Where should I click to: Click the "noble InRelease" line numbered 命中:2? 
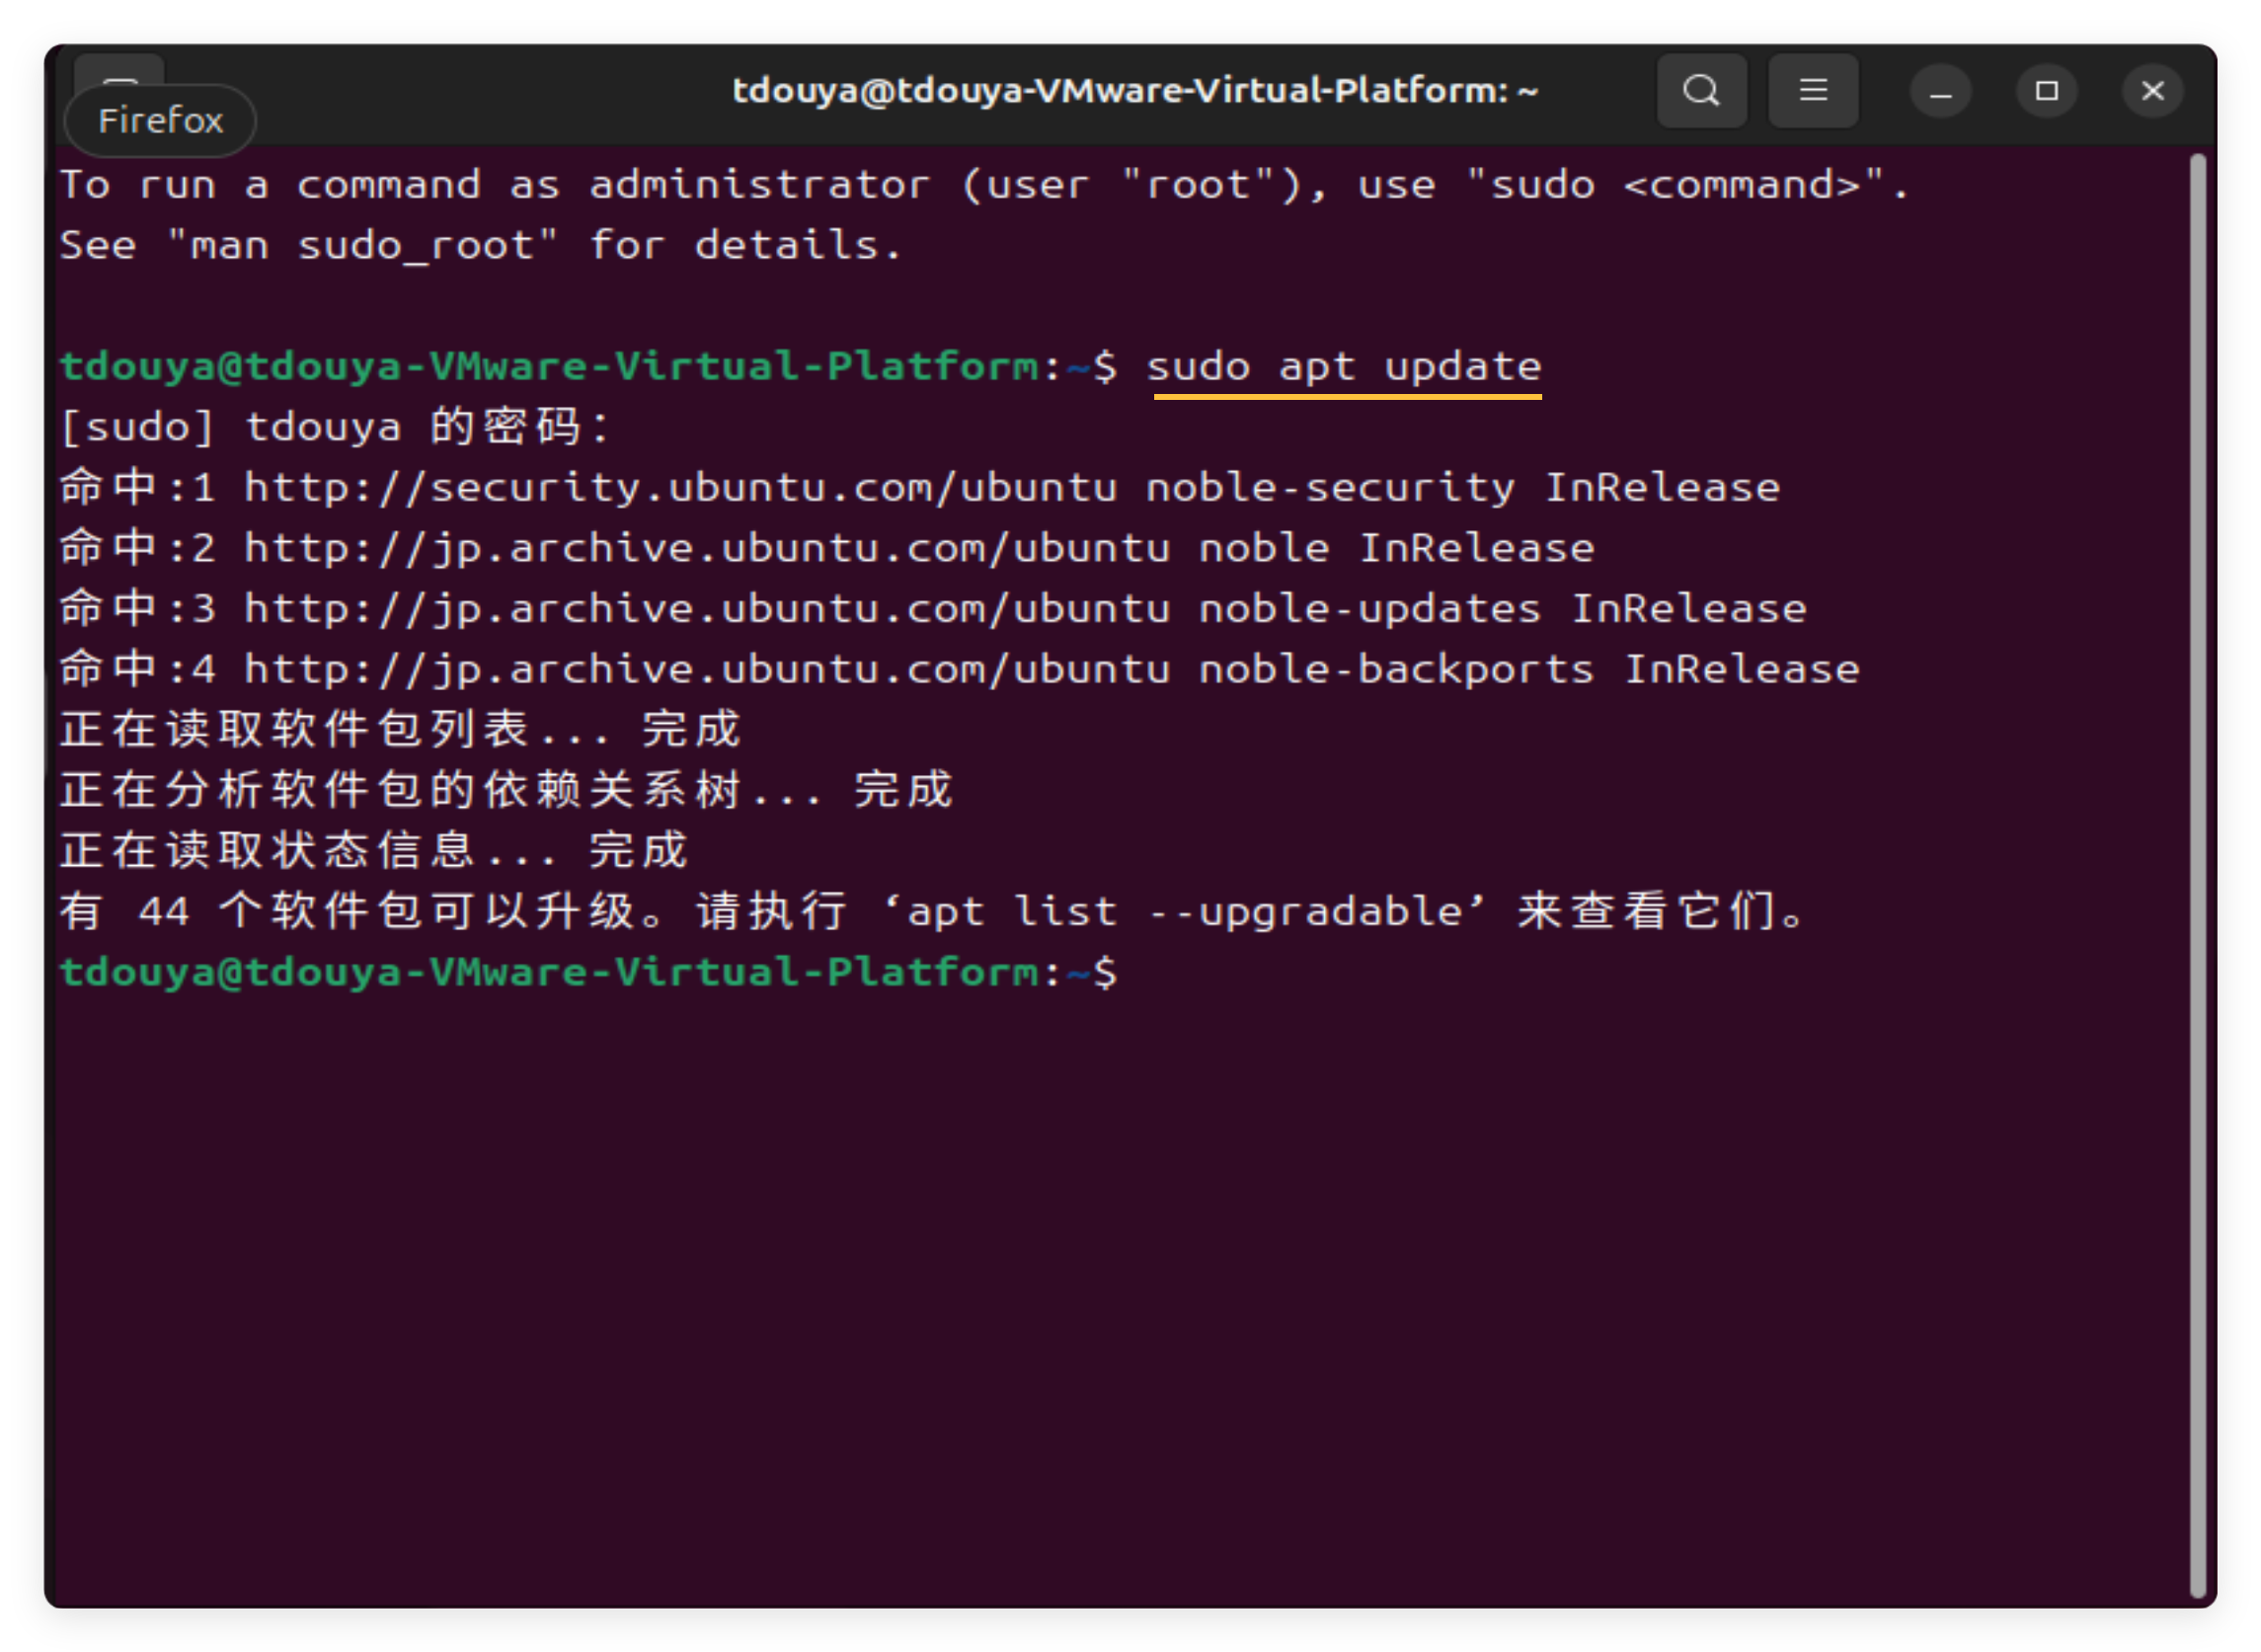[x=827, y=548]
